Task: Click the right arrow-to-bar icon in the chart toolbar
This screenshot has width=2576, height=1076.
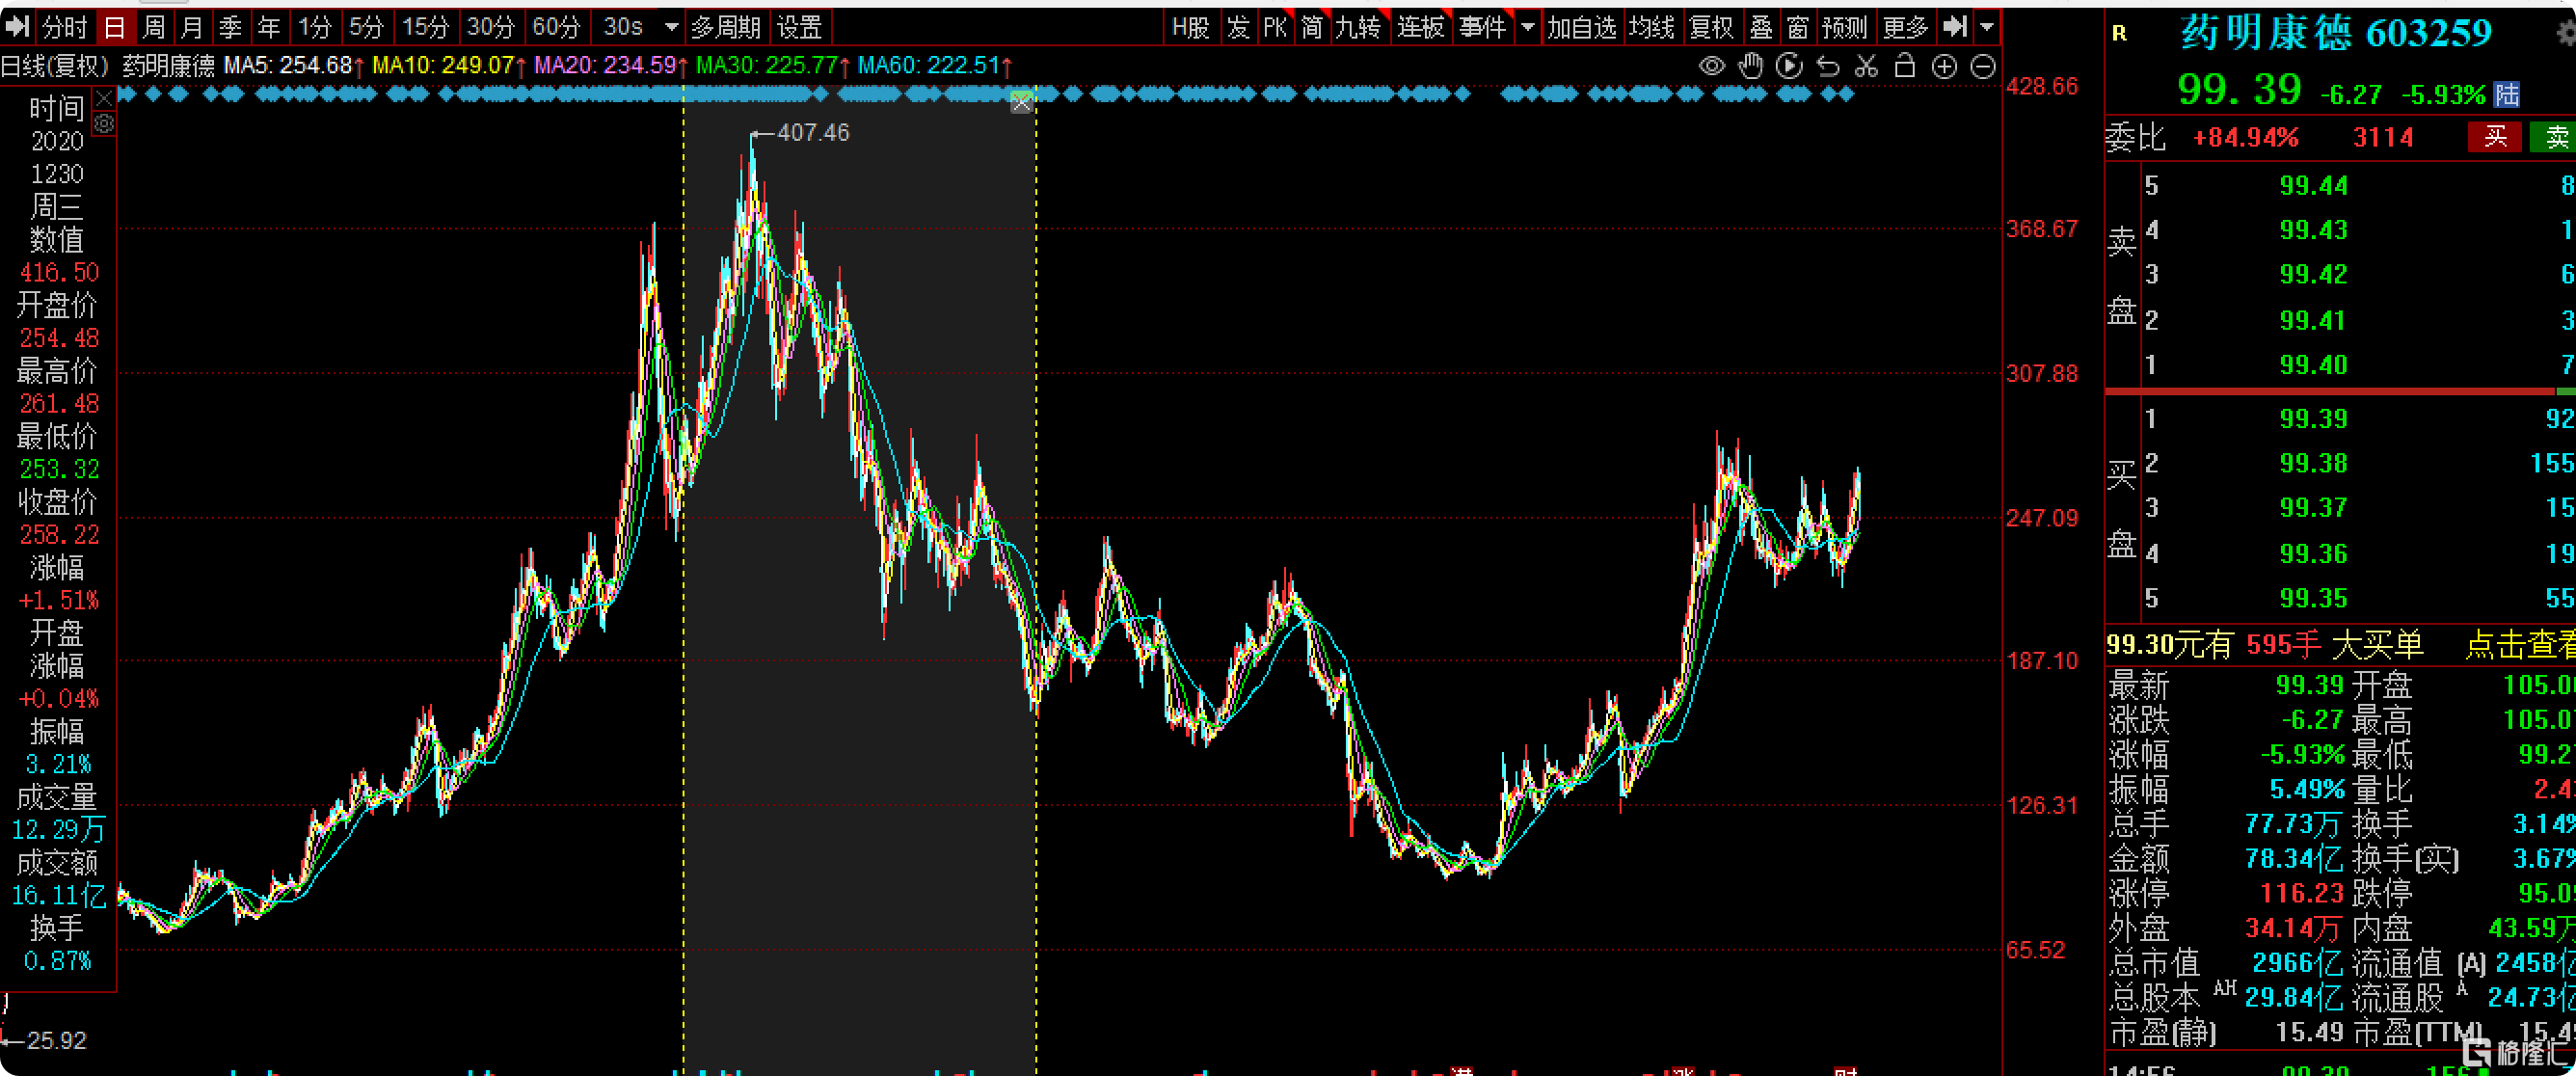Action: click(1955, 27)
